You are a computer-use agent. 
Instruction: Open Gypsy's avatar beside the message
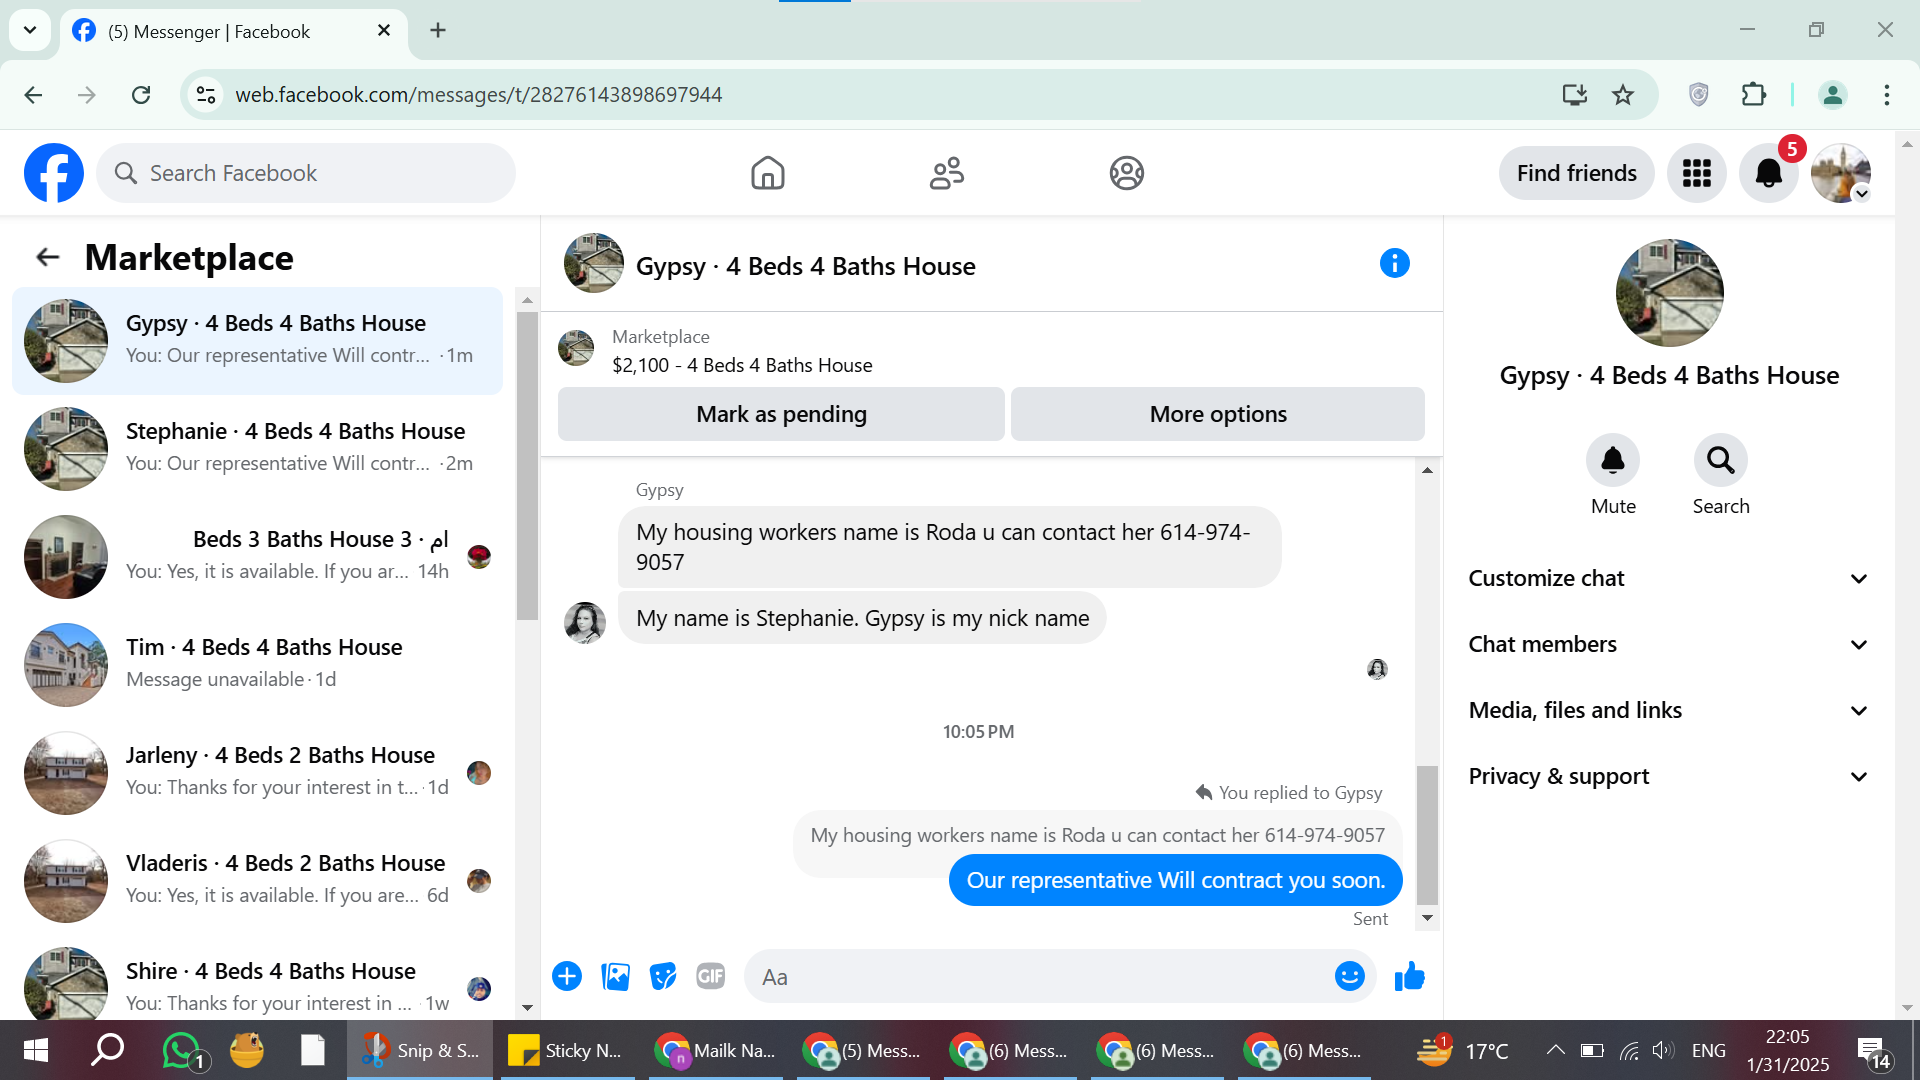[x=585, y=622]
